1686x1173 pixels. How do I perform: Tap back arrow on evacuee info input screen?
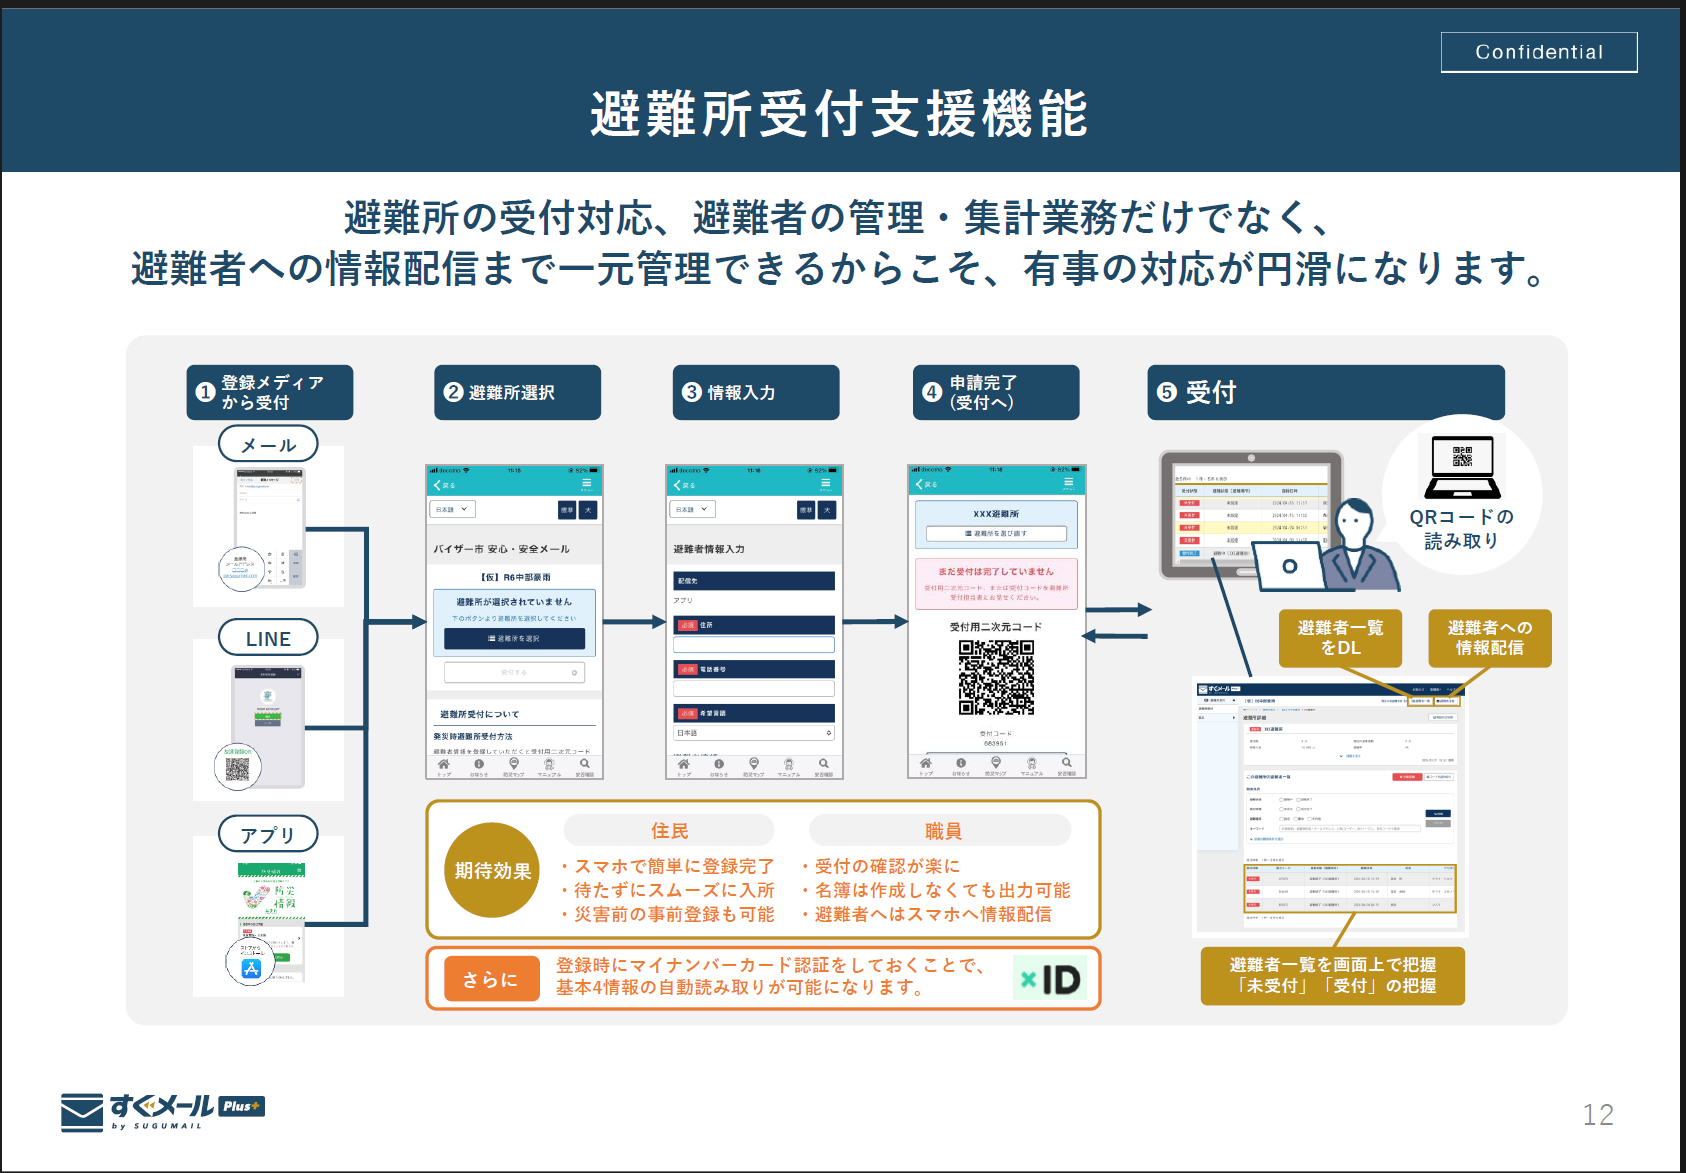(x=678, y=485)
